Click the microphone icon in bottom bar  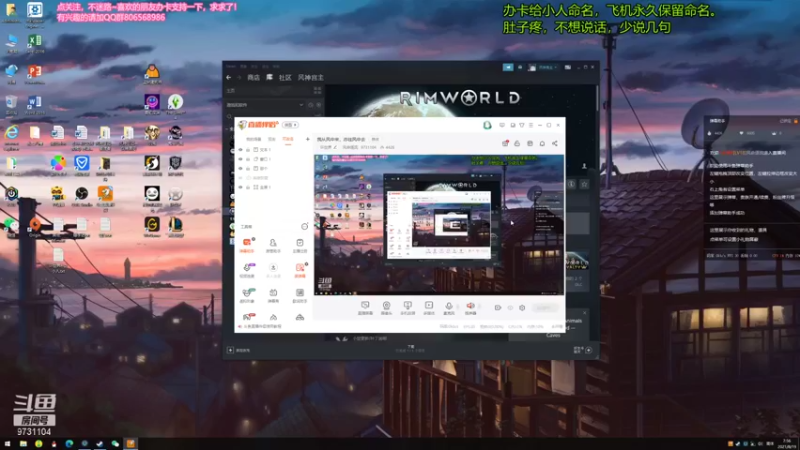pyautogui.click(x=448, y=308)
